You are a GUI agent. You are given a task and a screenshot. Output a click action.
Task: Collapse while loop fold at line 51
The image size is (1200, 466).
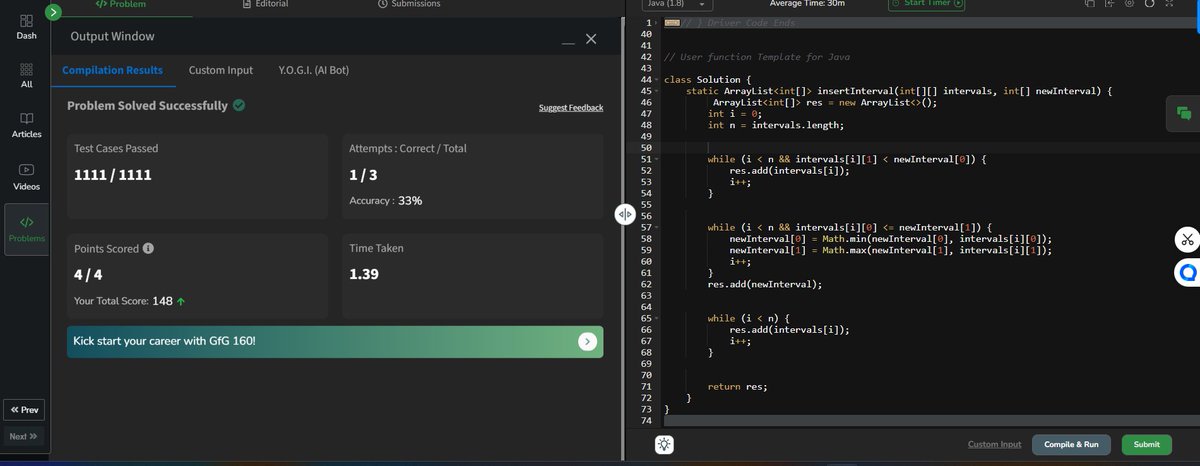(655, 159)
